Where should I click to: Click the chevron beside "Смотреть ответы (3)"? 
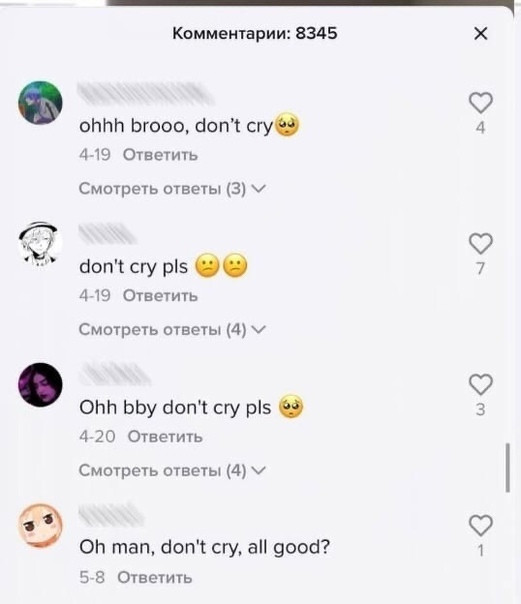[x=258, y=188]
